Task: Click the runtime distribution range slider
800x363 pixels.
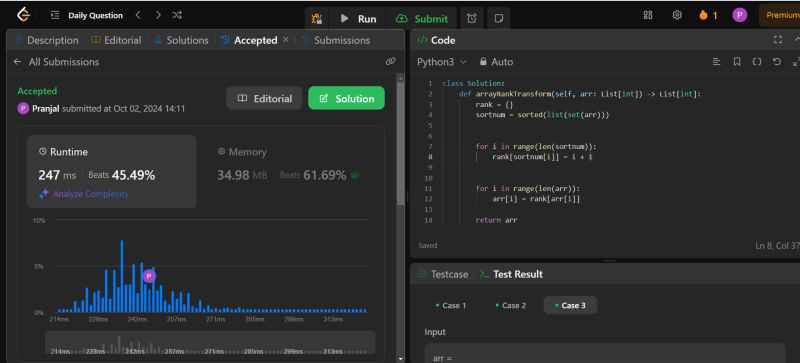Action: pos(210,343)
